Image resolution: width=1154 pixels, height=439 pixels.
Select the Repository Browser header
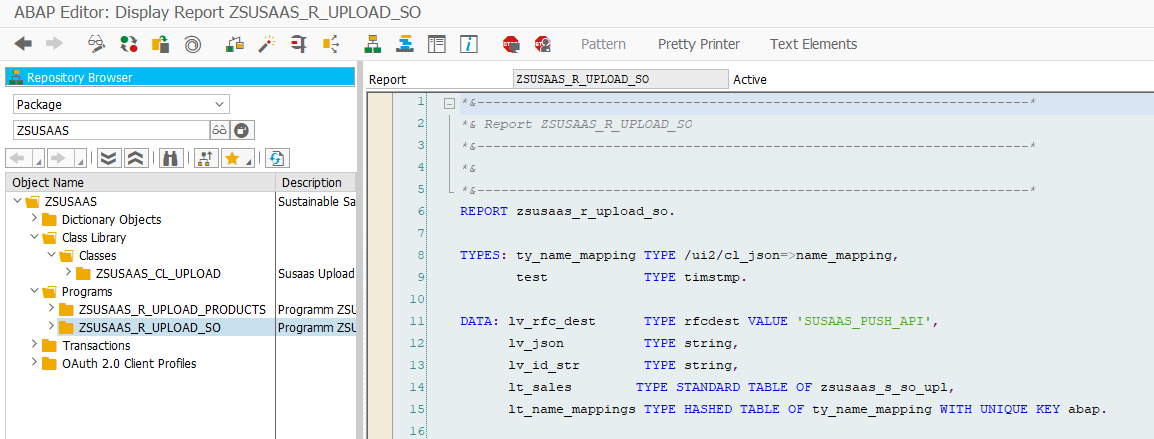point(180,77)
